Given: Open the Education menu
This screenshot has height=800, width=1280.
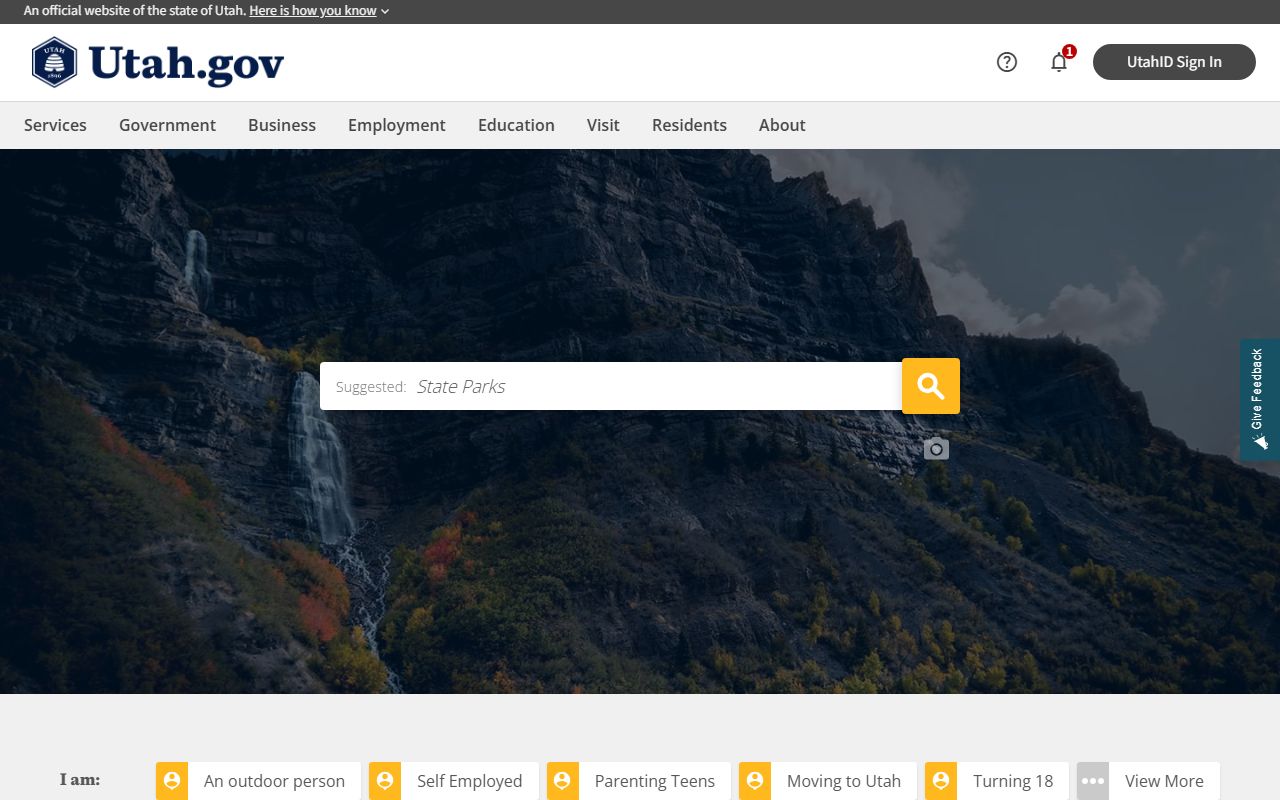Looking at the screenshot, I should pos(516,125).
